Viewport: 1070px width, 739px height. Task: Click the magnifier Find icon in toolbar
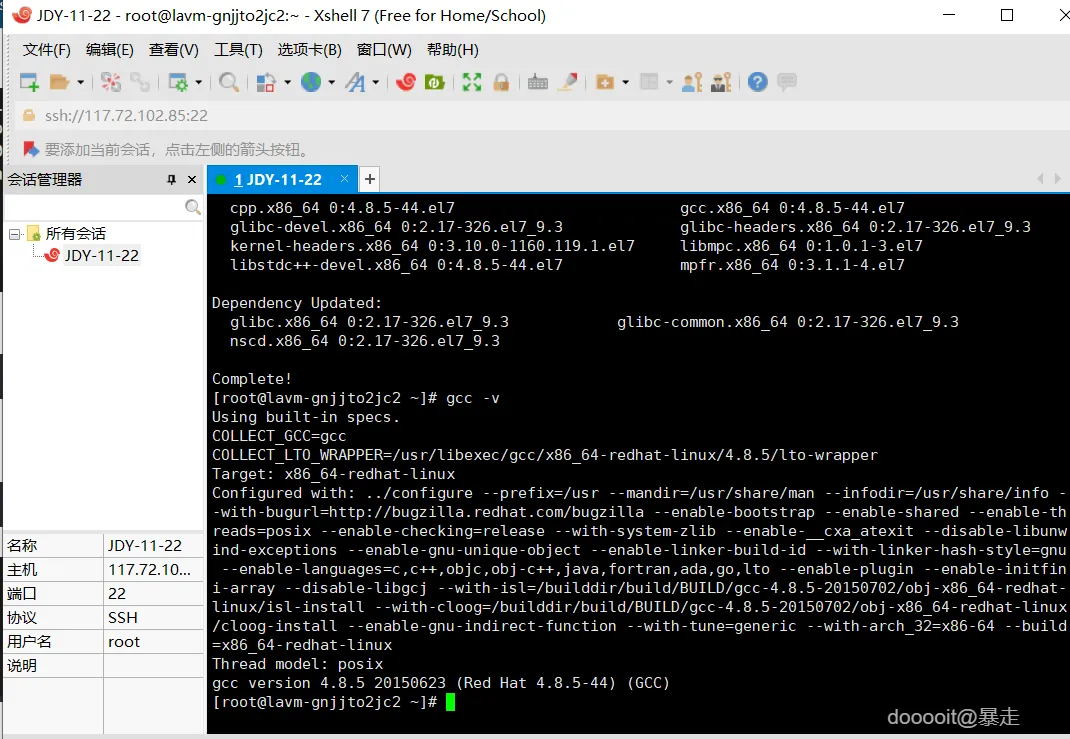tap(229, 83)
